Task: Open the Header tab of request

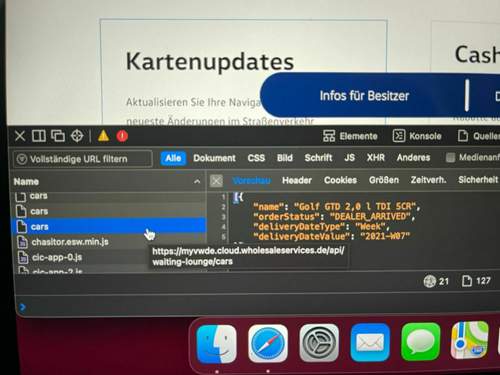Action: (297, 180)
